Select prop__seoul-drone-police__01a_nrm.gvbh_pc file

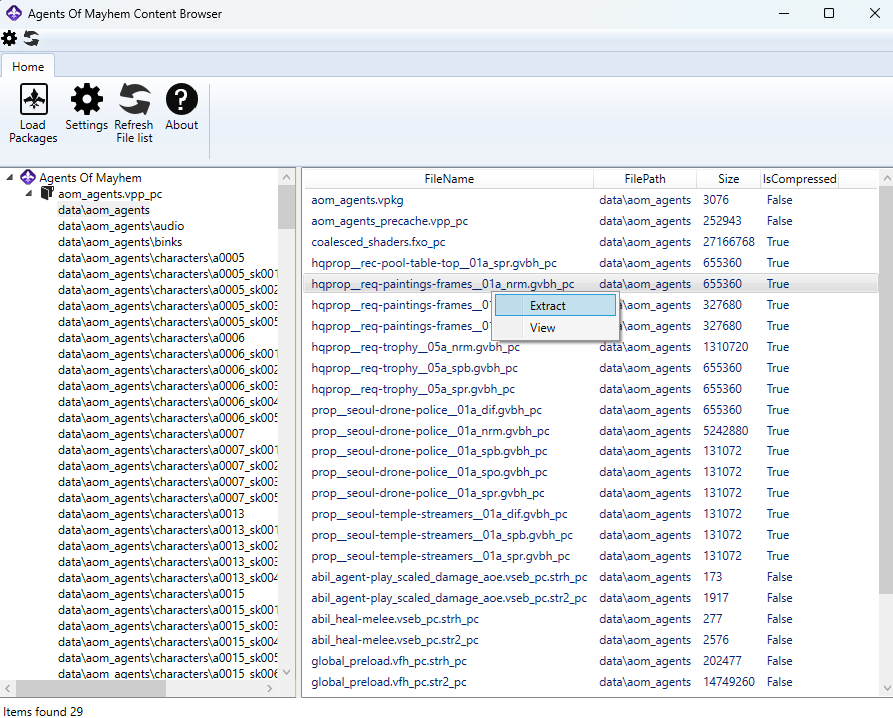coord(591,431)
